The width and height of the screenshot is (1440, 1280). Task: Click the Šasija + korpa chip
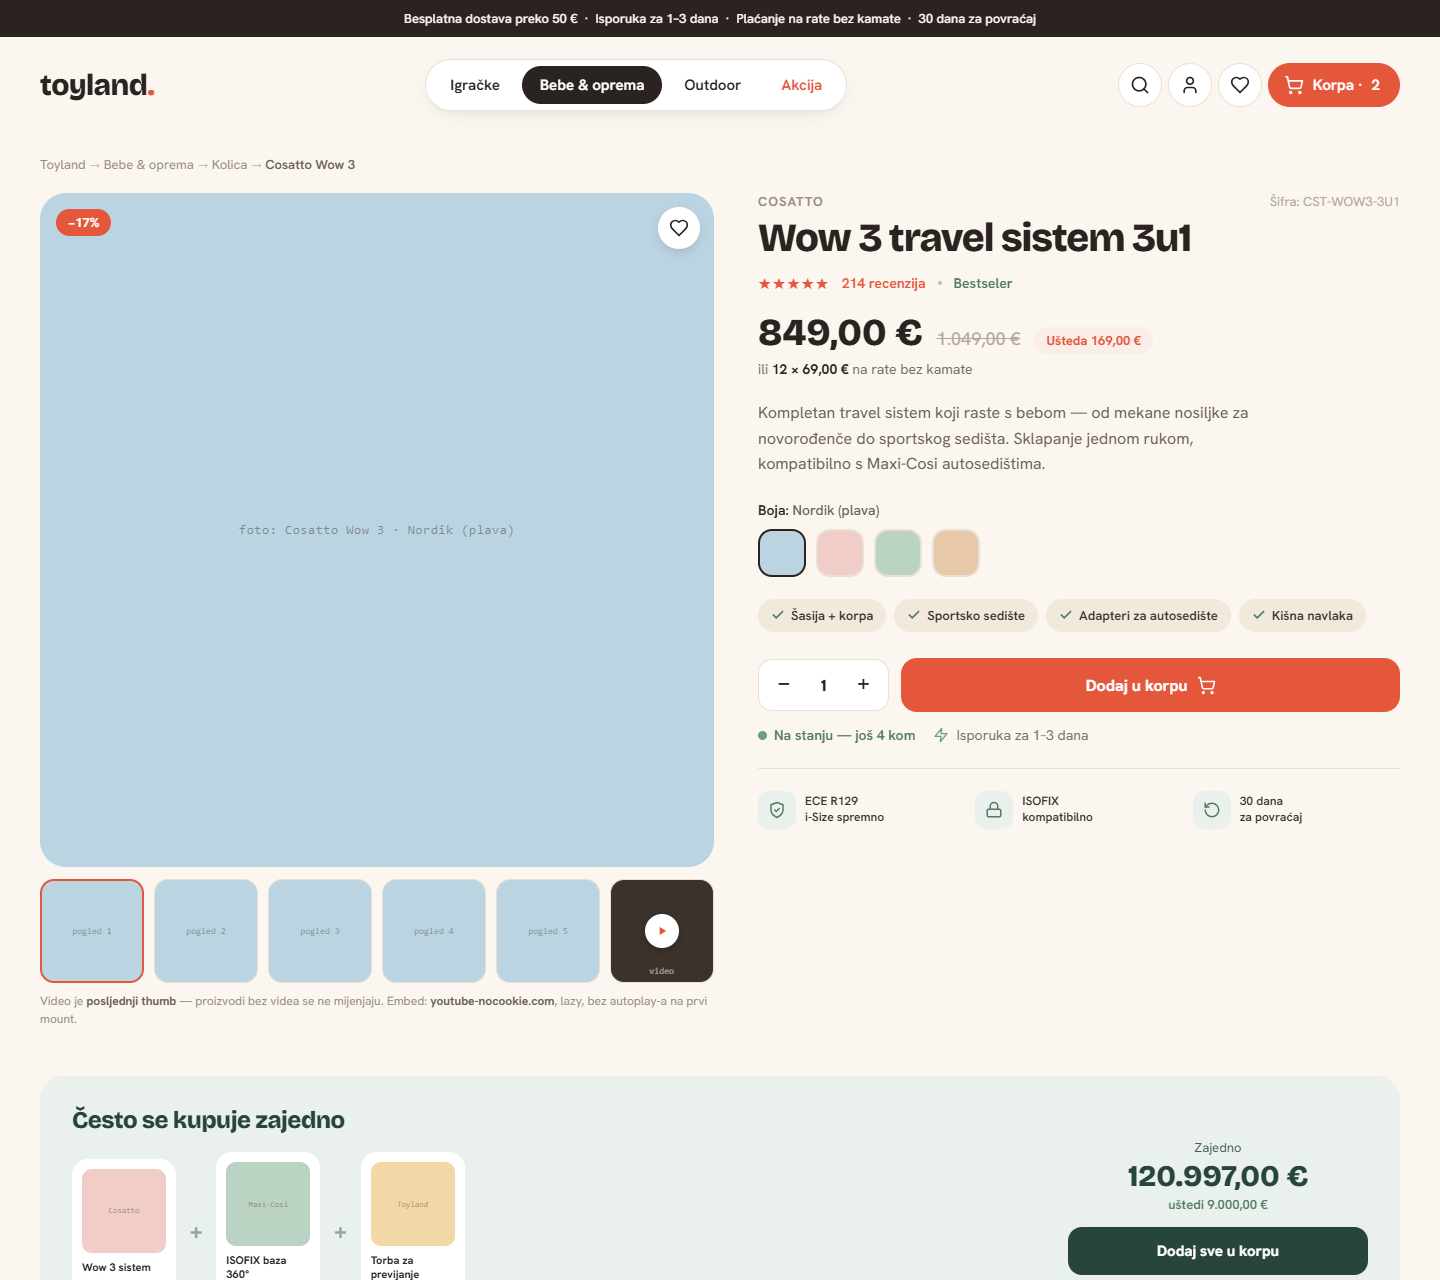click(822, 616)
